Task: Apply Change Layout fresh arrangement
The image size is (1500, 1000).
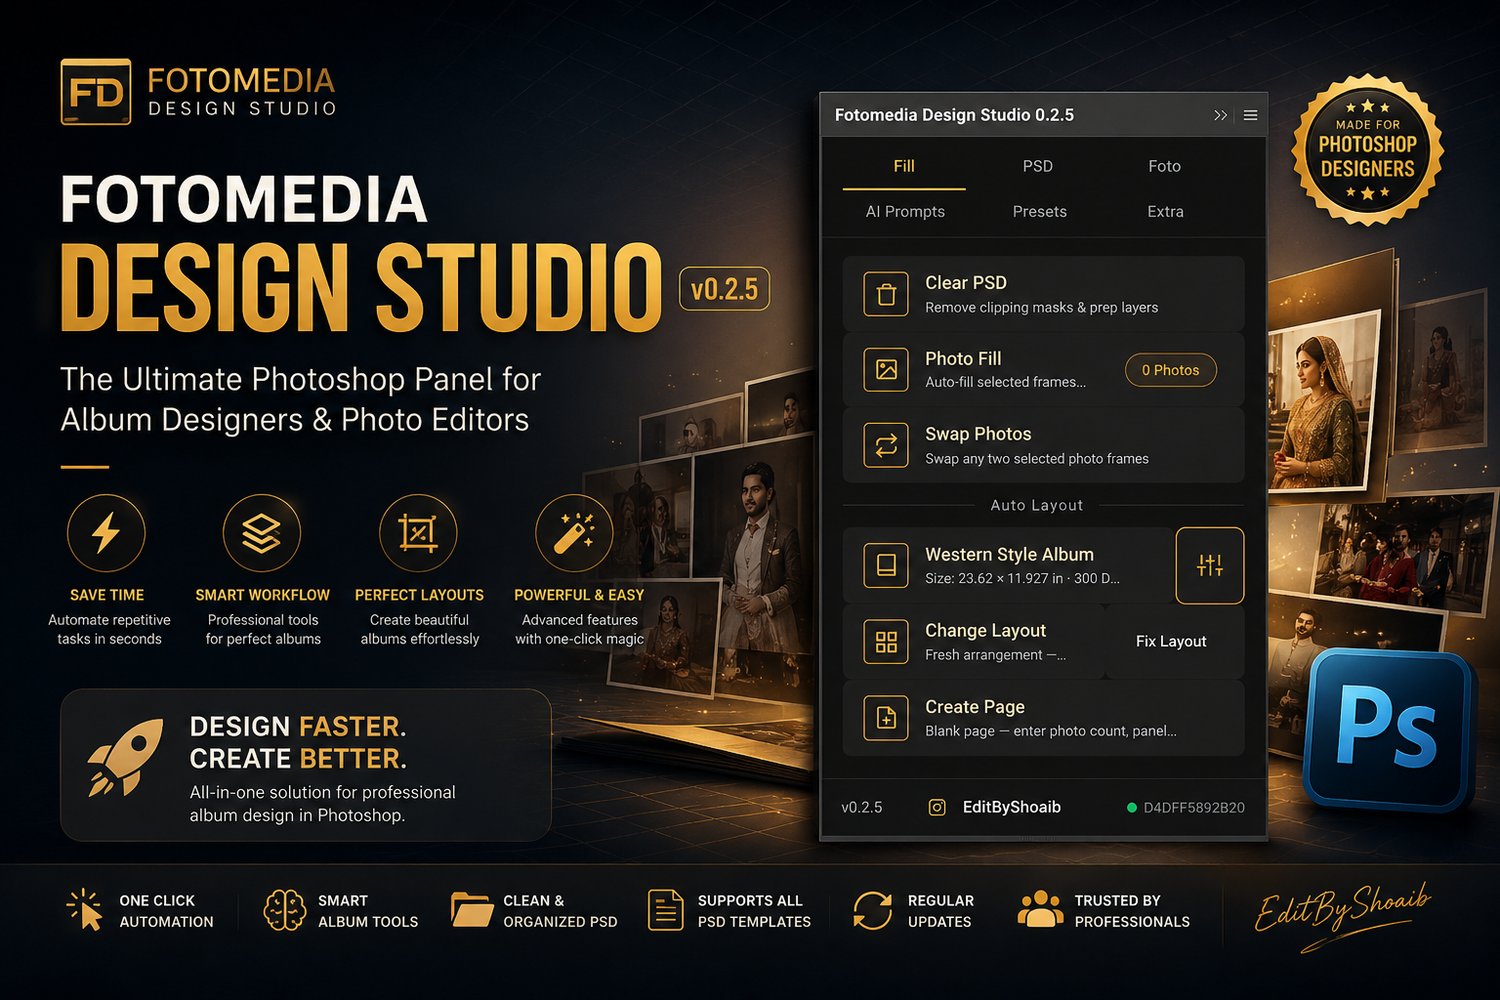Action: coord(974,641)
